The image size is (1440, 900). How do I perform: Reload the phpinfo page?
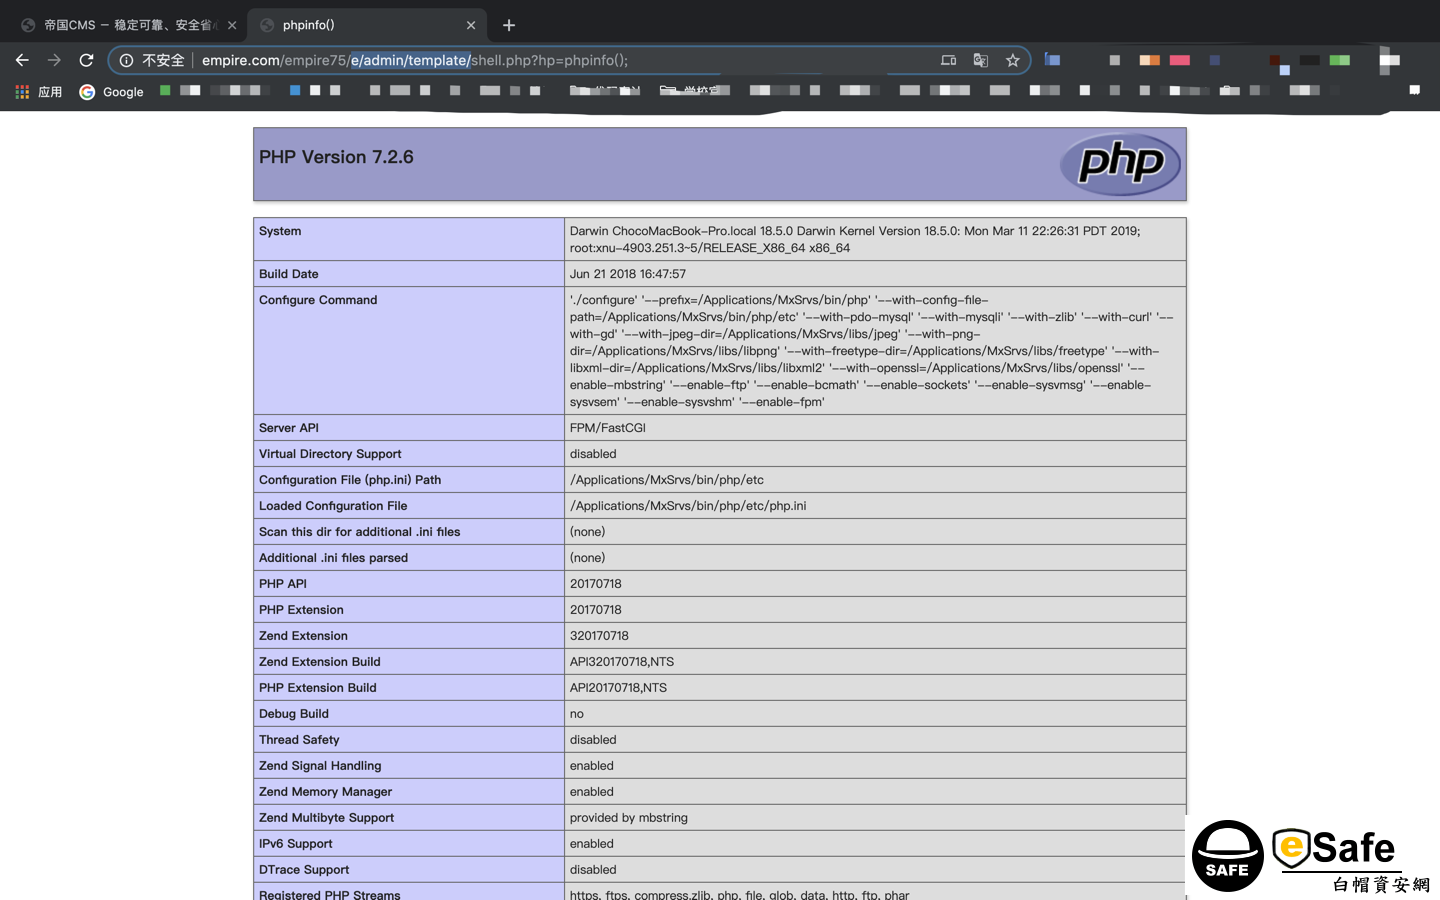tap(86, 60)
